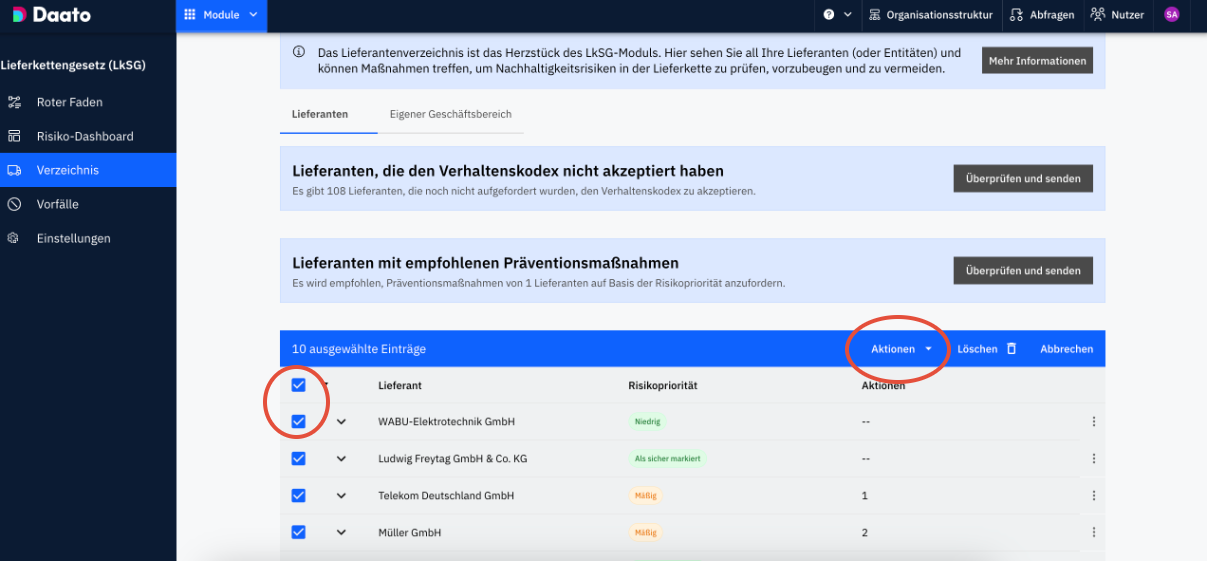Switch to Eigener Geschäftsbereich tab
This screenshot has width=1207, height=561.
point(451,114)
